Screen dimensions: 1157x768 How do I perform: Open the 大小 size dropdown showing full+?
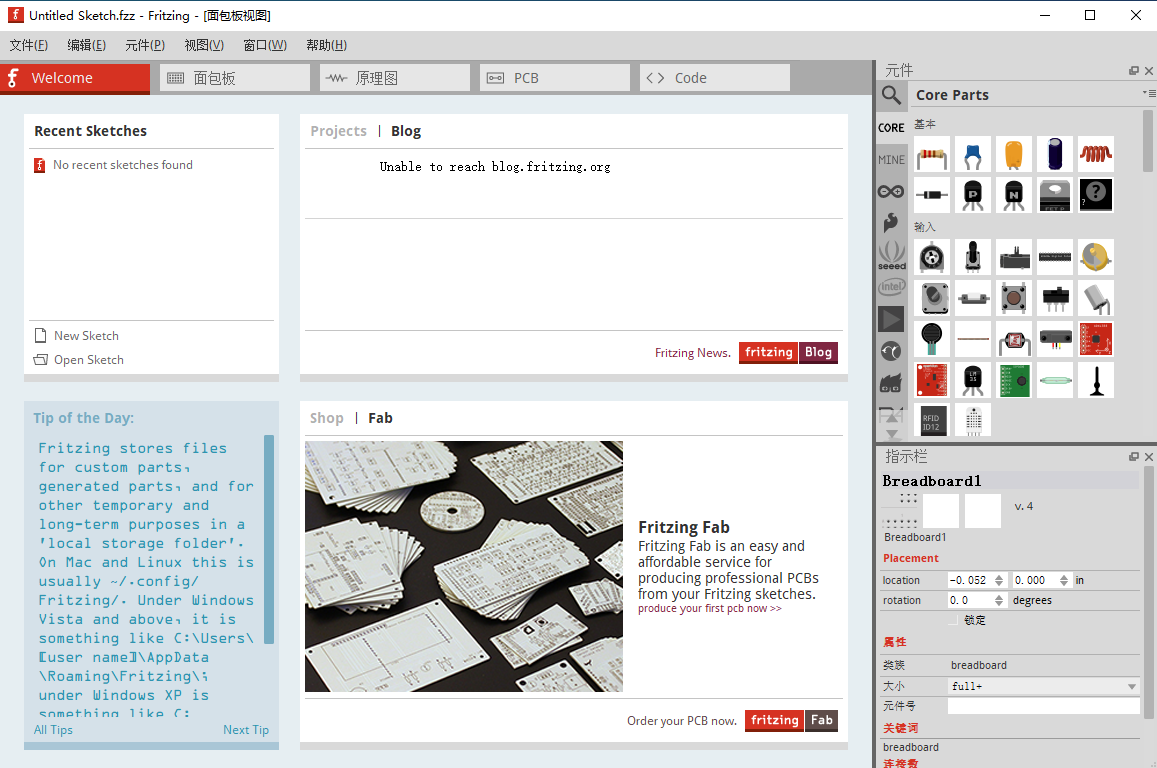coord(1043,686)
